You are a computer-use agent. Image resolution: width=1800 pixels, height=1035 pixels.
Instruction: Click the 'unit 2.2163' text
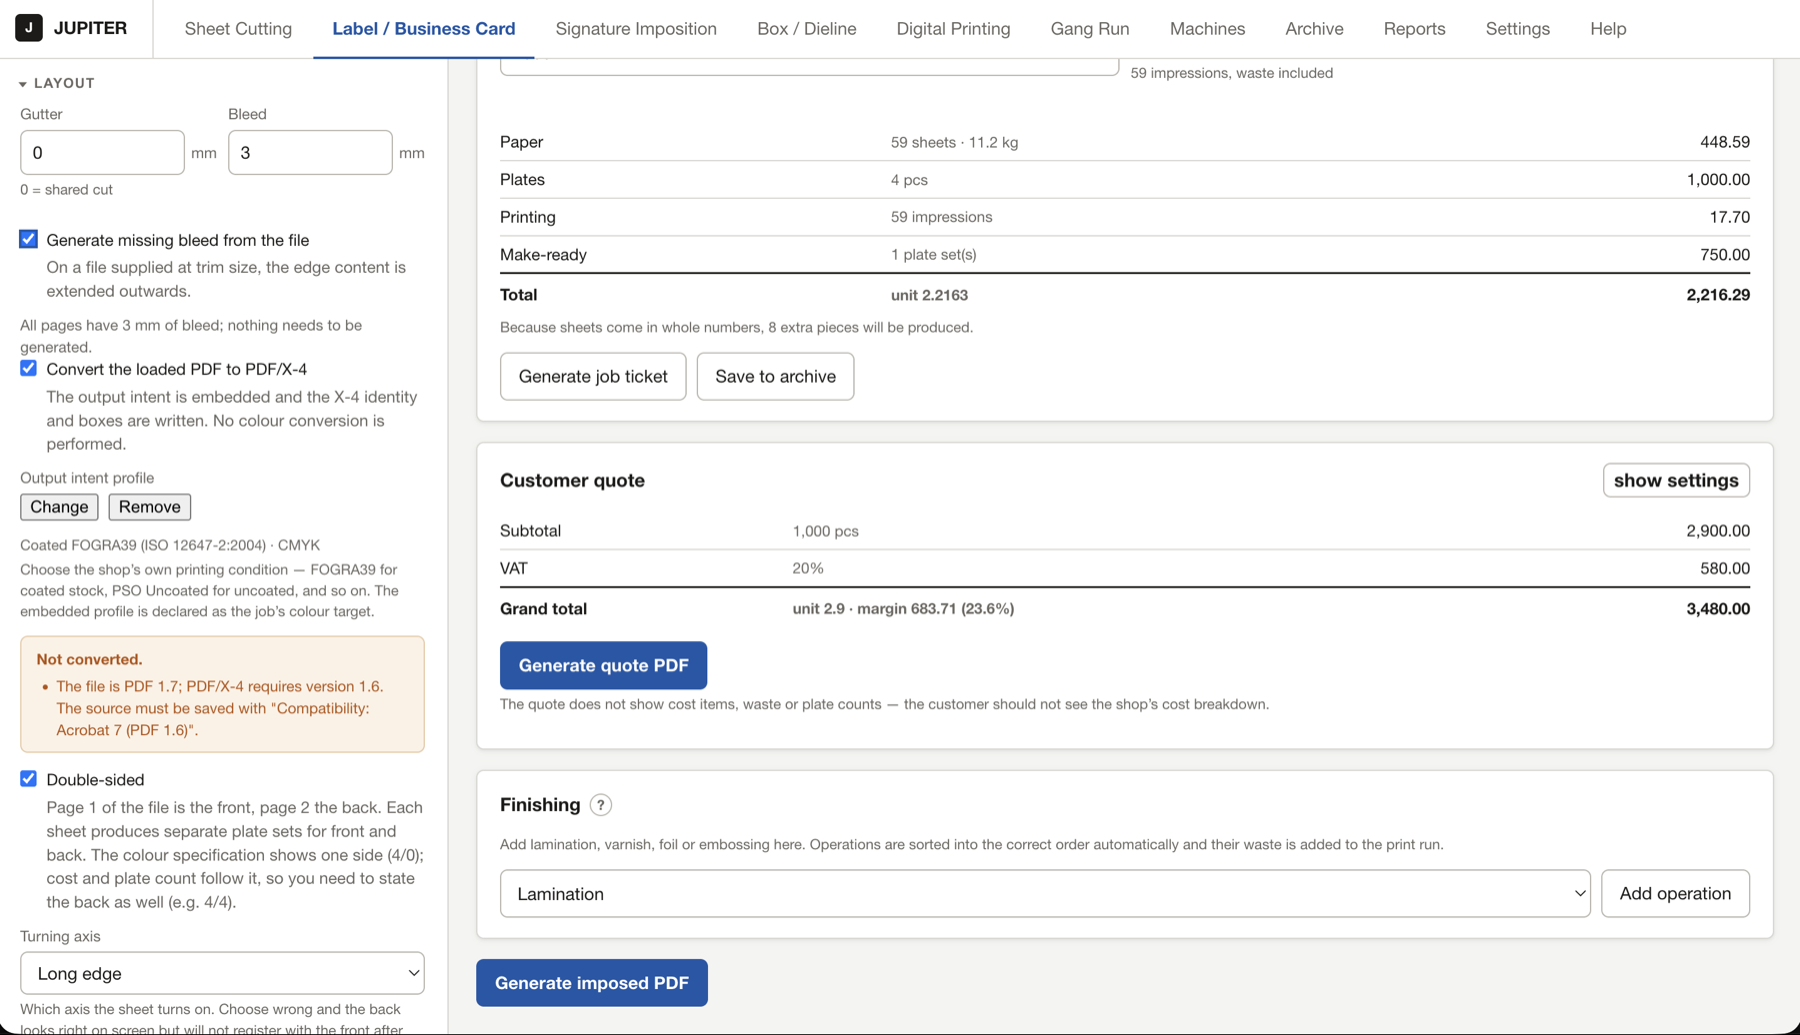coord(929,295)
